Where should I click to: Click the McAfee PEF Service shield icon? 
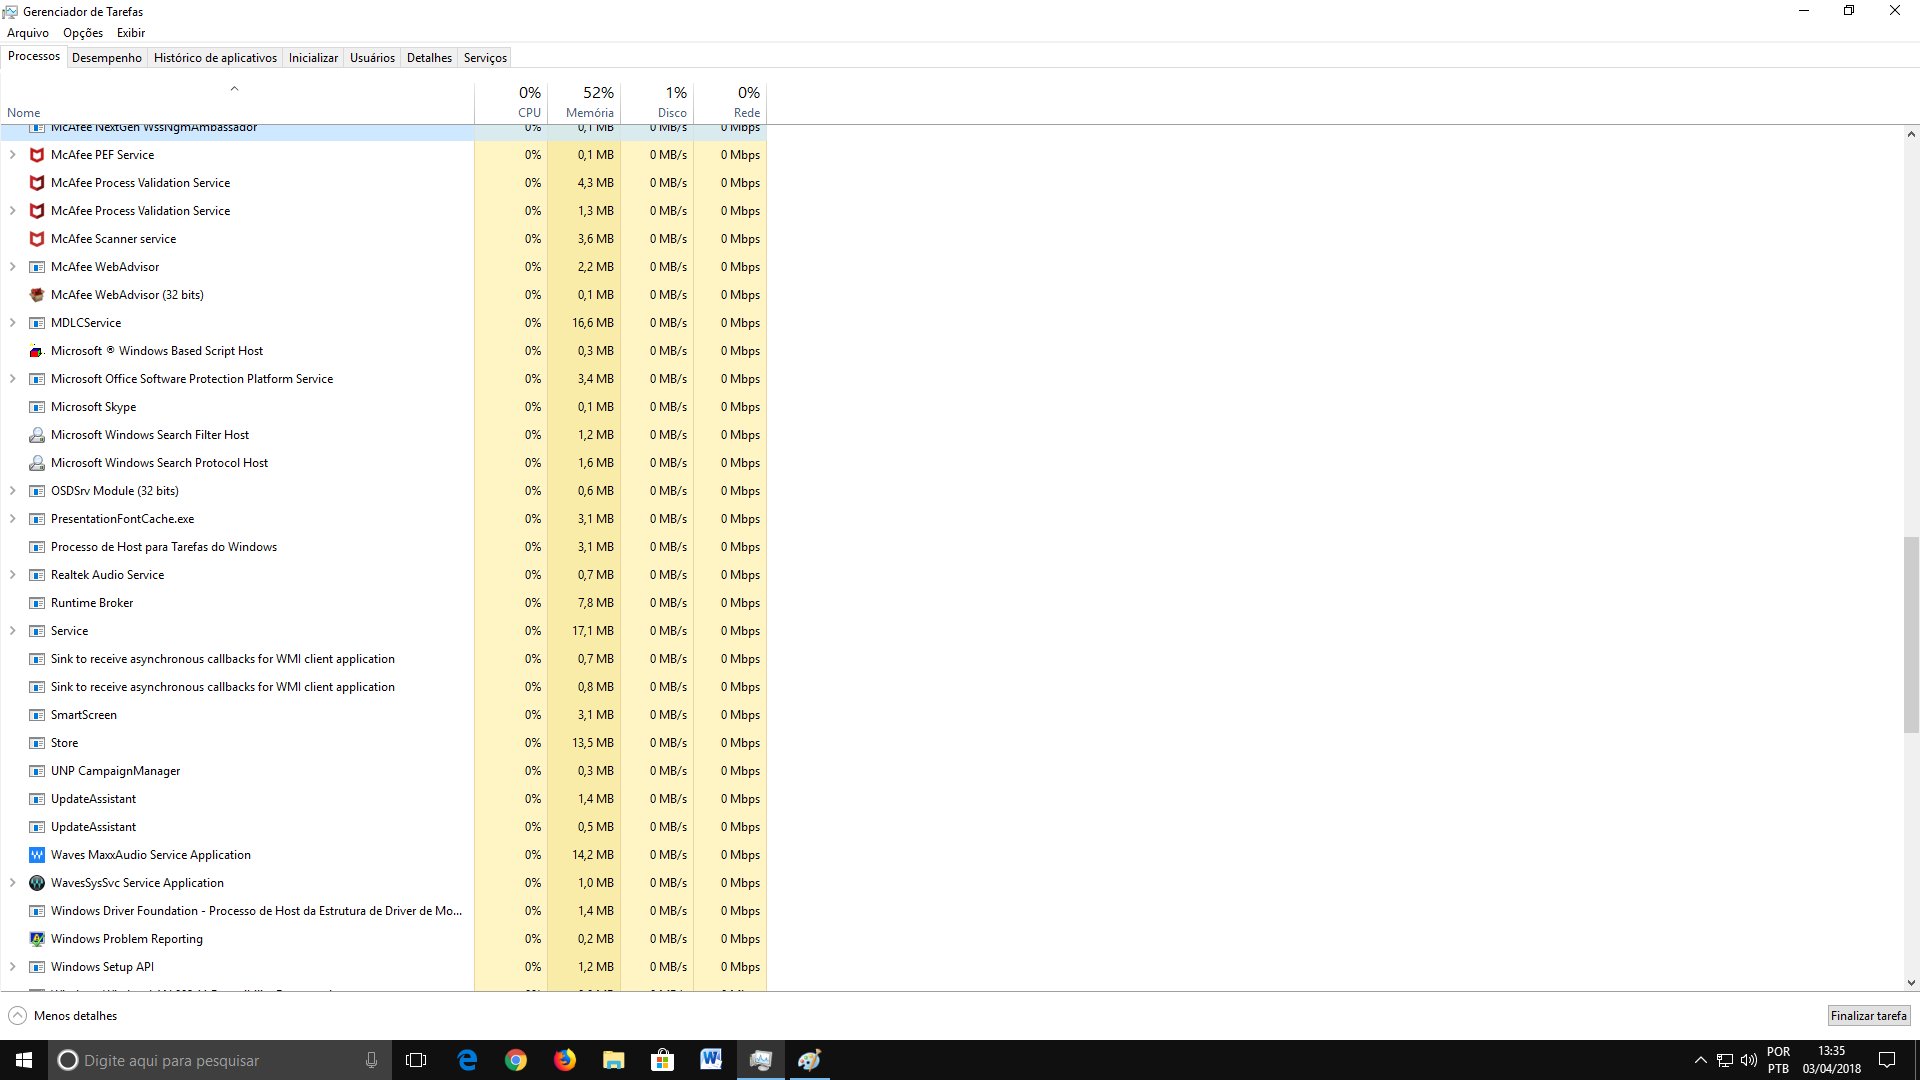pyautogui.click(x=37, y=155)
